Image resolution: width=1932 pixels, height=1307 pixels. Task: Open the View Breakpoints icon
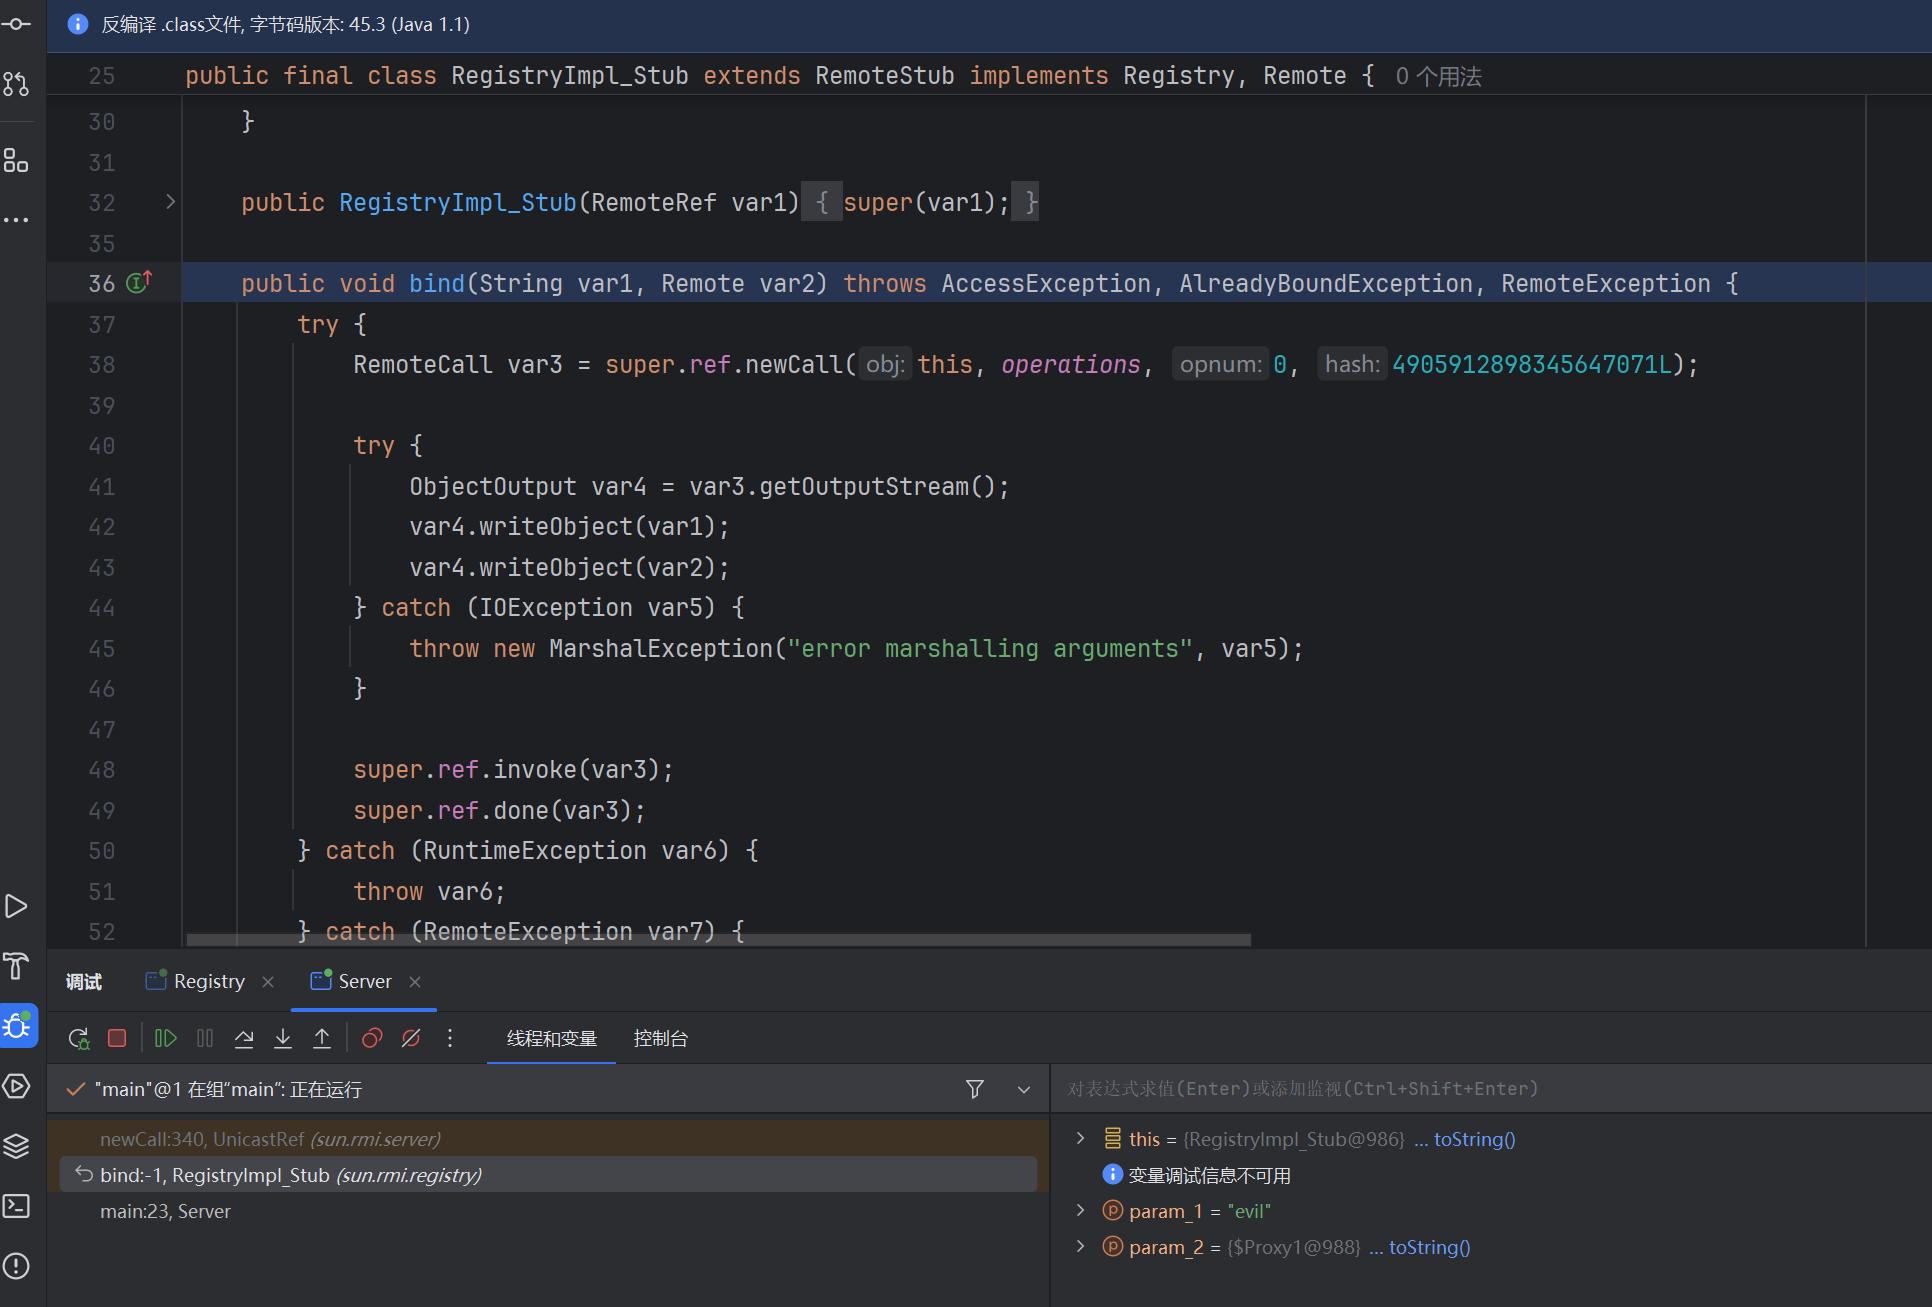pyautogui.click(x=372, y=1038)
